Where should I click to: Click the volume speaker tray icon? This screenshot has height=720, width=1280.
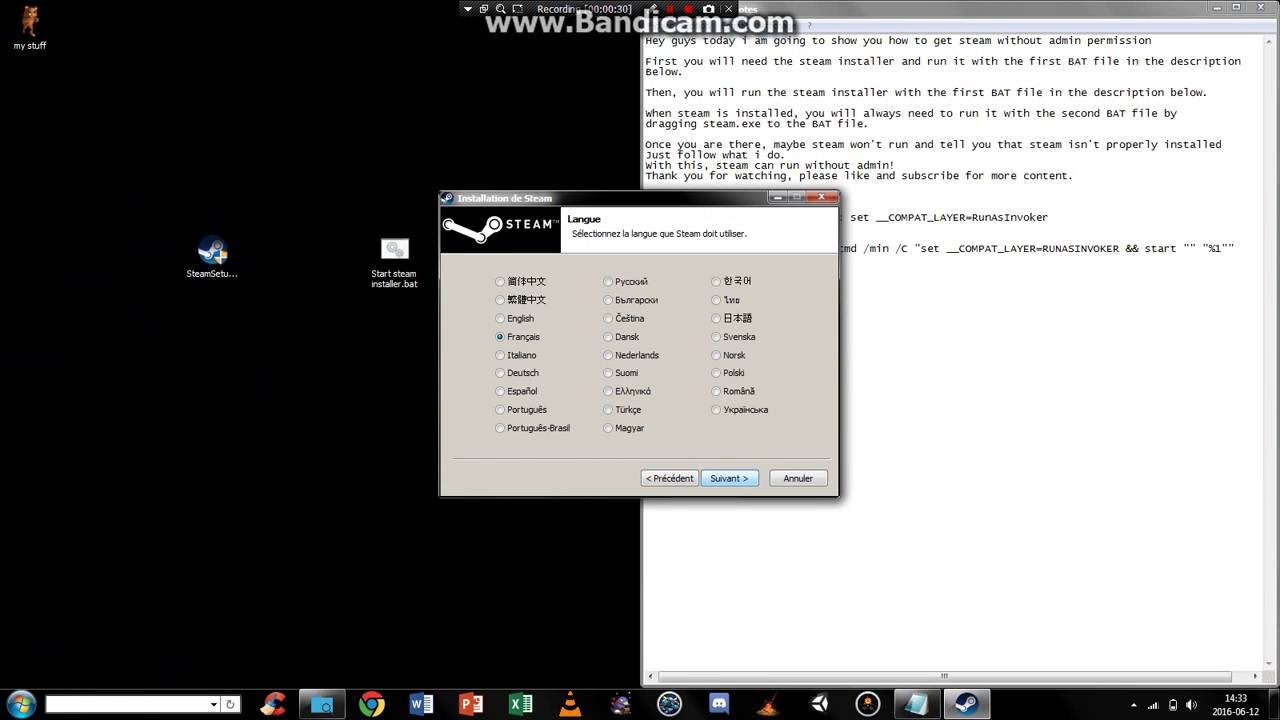pyautogui.click(x=1191, y=704)
